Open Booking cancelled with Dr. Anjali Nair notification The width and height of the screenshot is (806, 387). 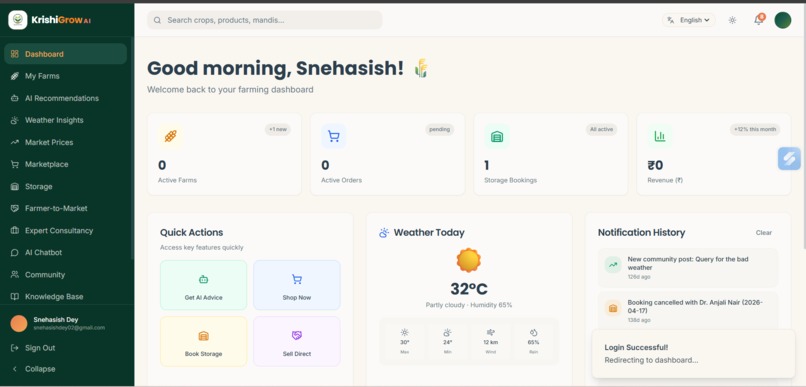coord(688,311)
